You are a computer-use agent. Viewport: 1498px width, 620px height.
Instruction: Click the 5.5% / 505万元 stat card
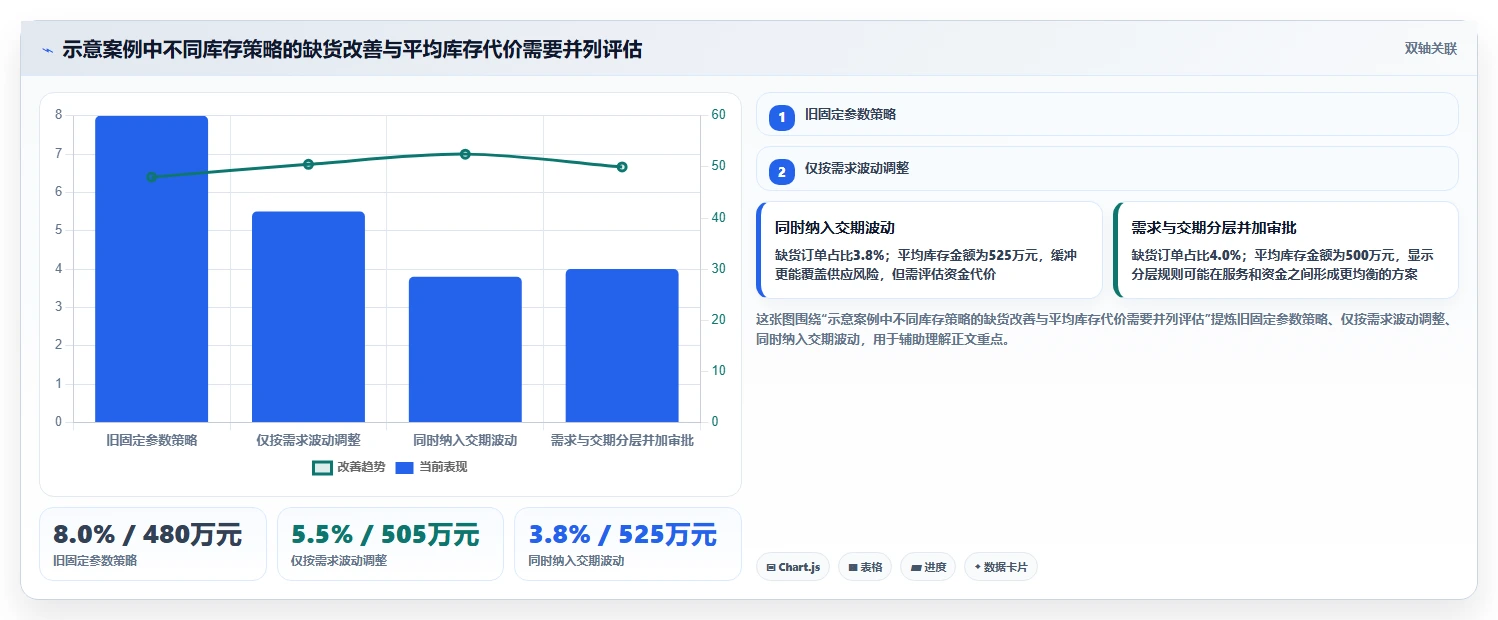[x=390, y=544]
